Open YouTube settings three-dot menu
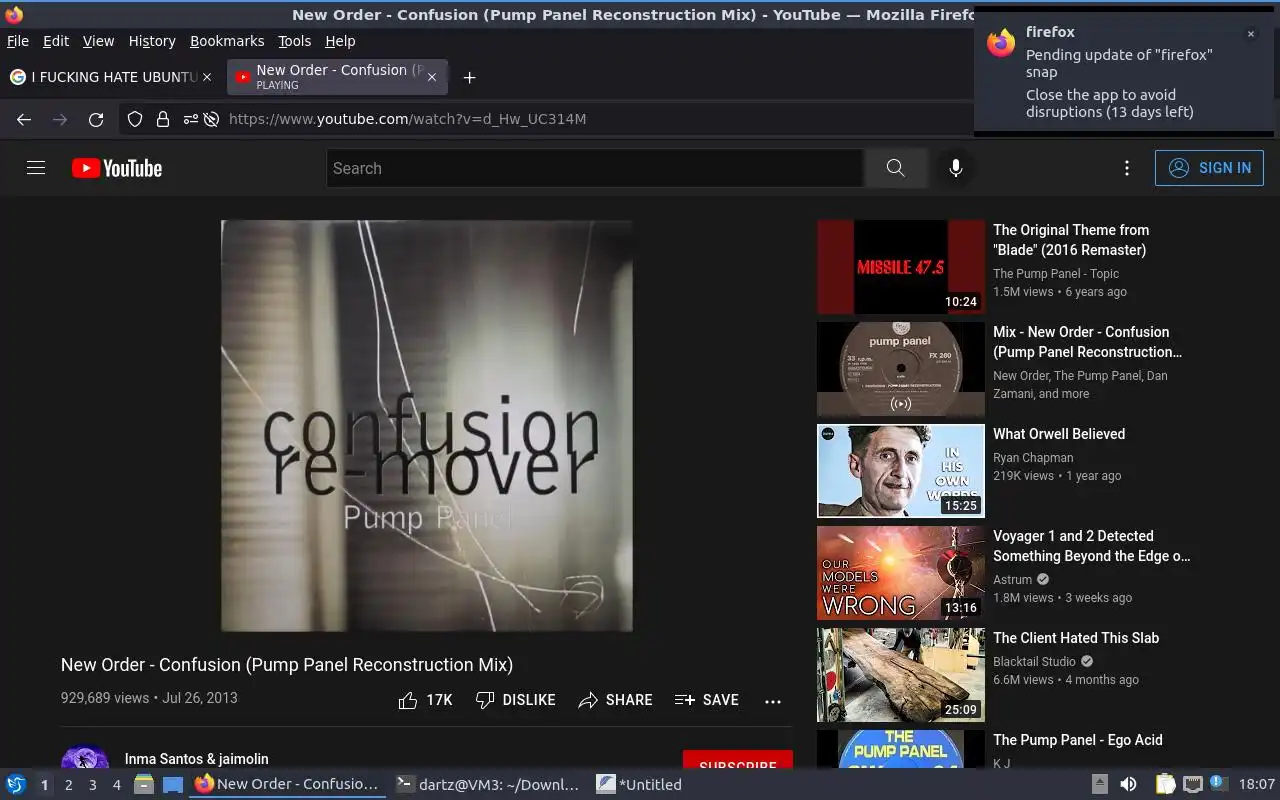 pyautogui.click(x=1127, y=168)
